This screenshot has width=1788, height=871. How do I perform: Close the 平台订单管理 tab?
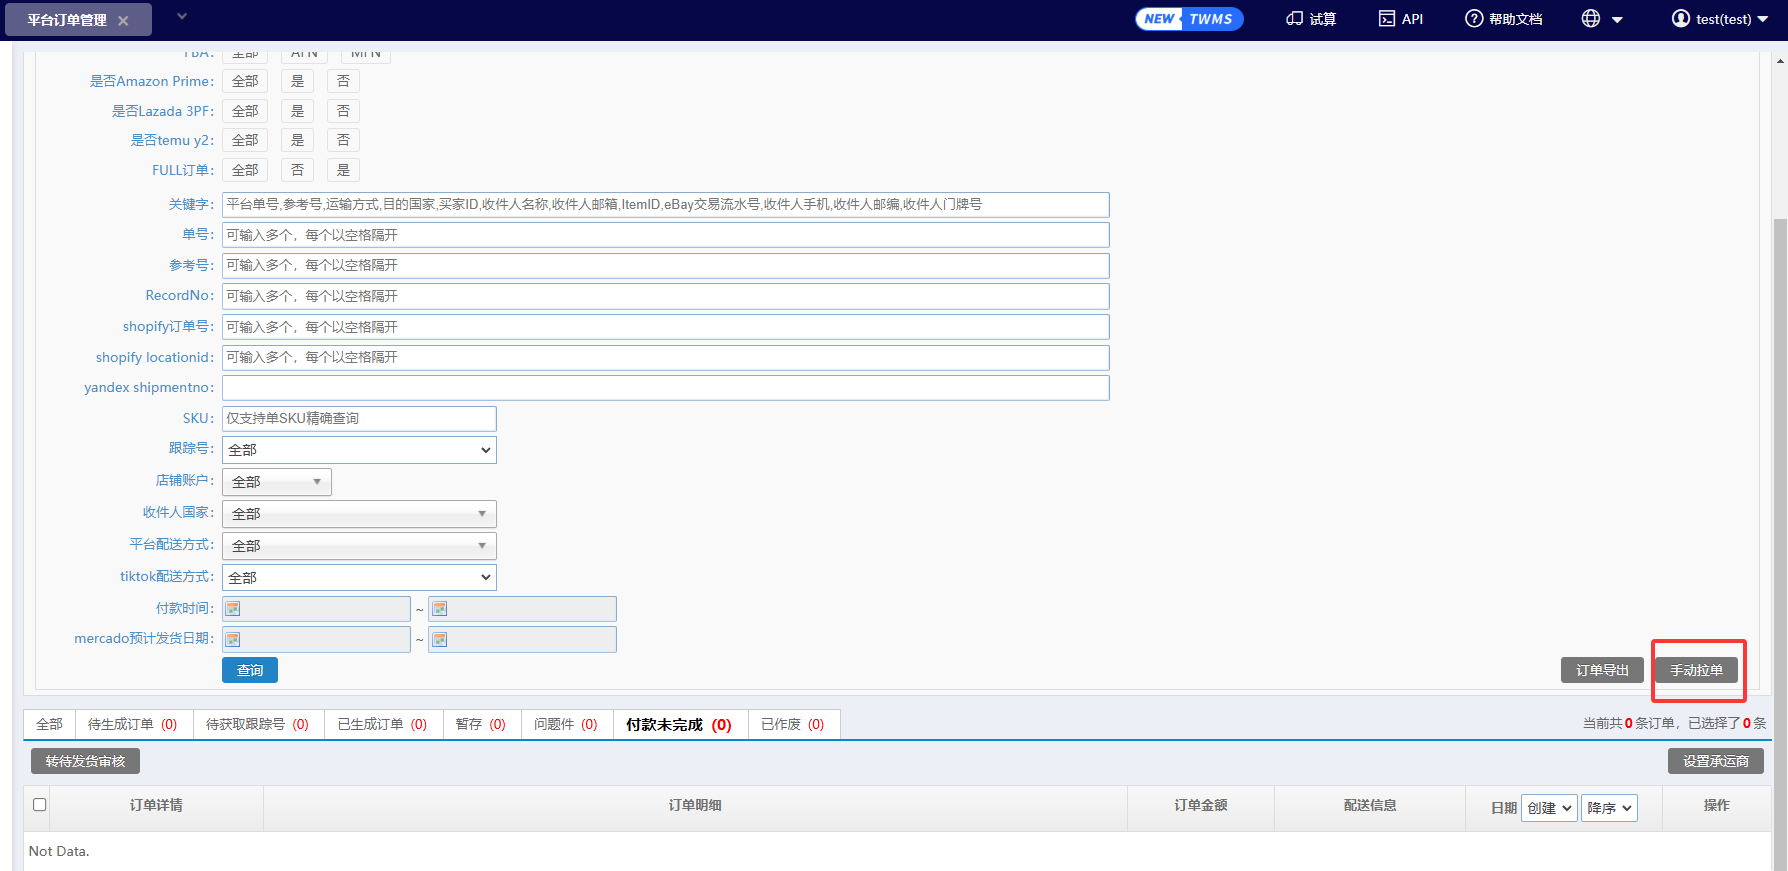(x=123, y=21)
